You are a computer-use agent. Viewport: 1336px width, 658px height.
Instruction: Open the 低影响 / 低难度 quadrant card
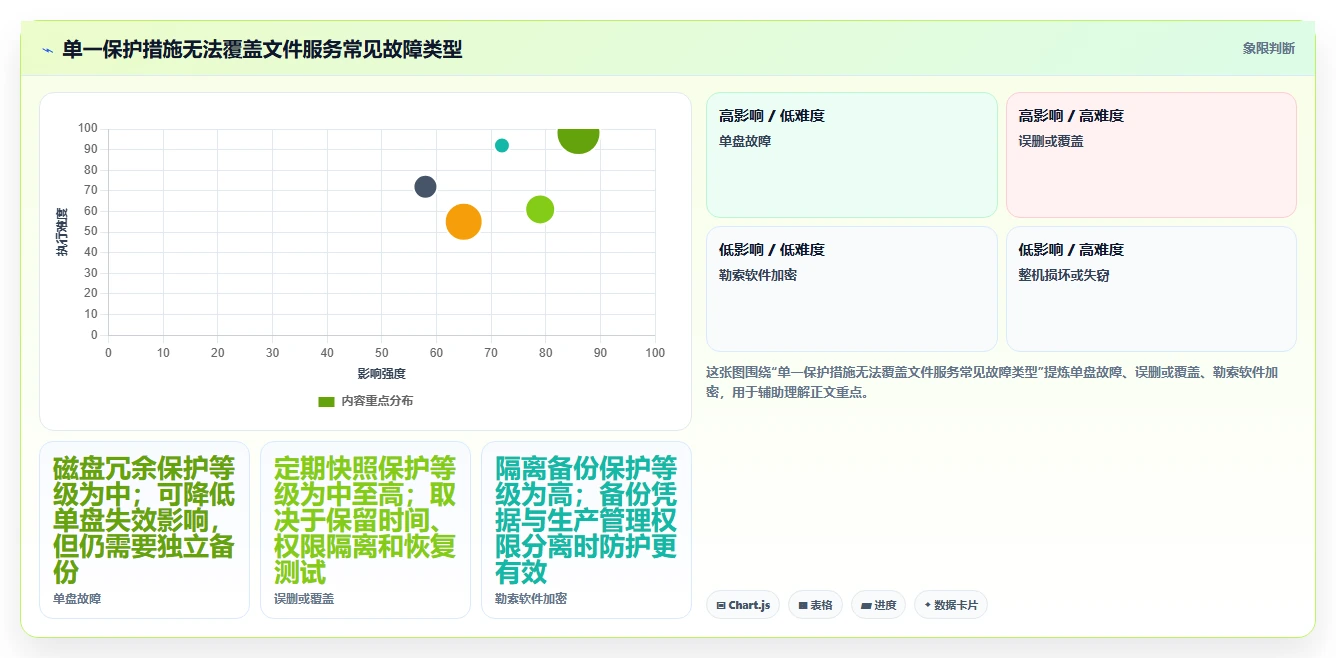(852, 289)
